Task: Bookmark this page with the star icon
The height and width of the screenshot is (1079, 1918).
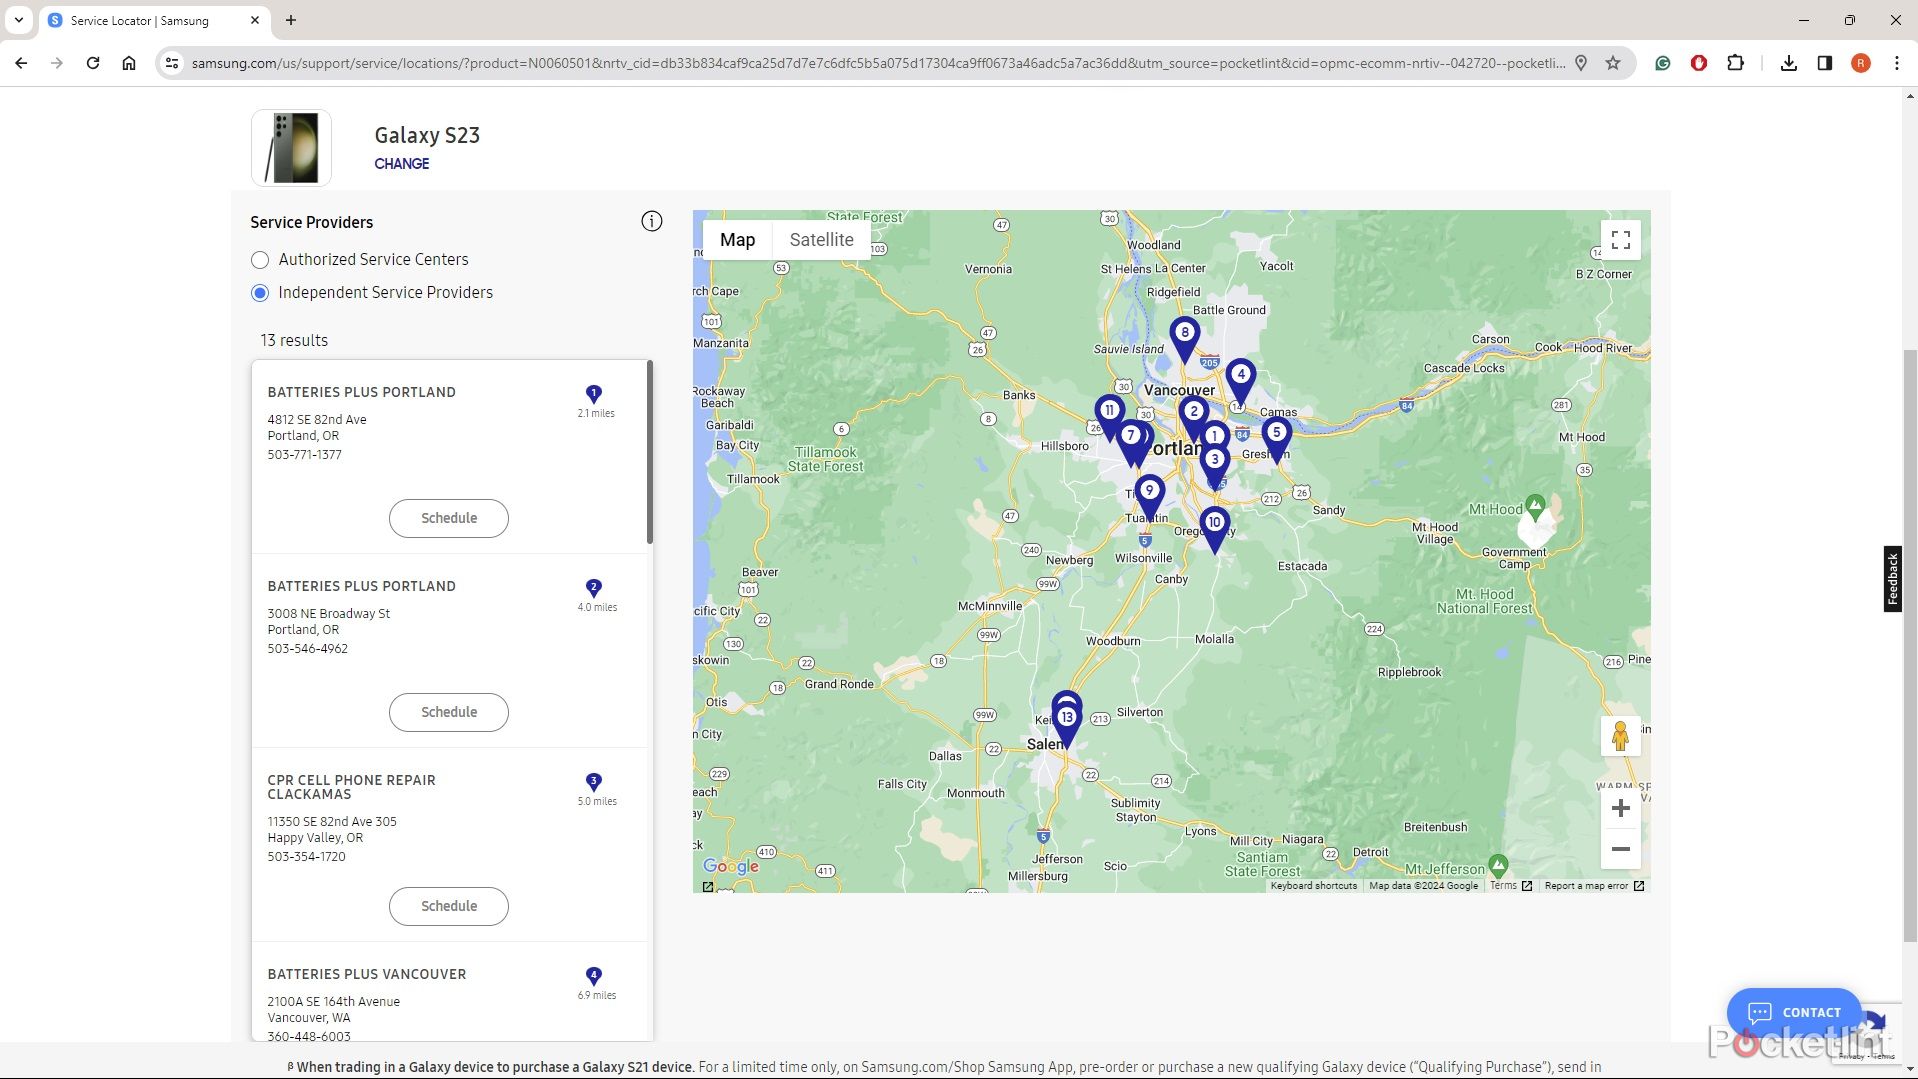Action: pyautogui.click(x=1613, y=63)
